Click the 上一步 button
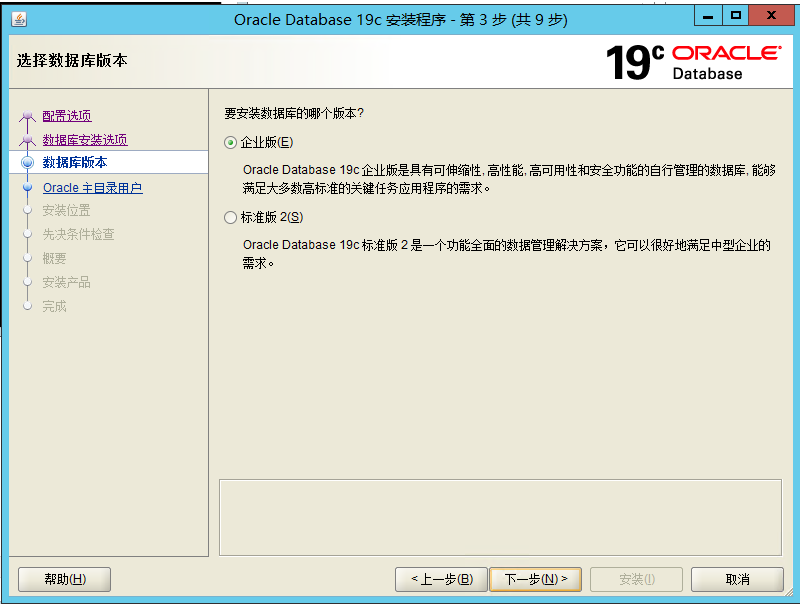Screen dimensions: 800x604 tap(440, 579)
